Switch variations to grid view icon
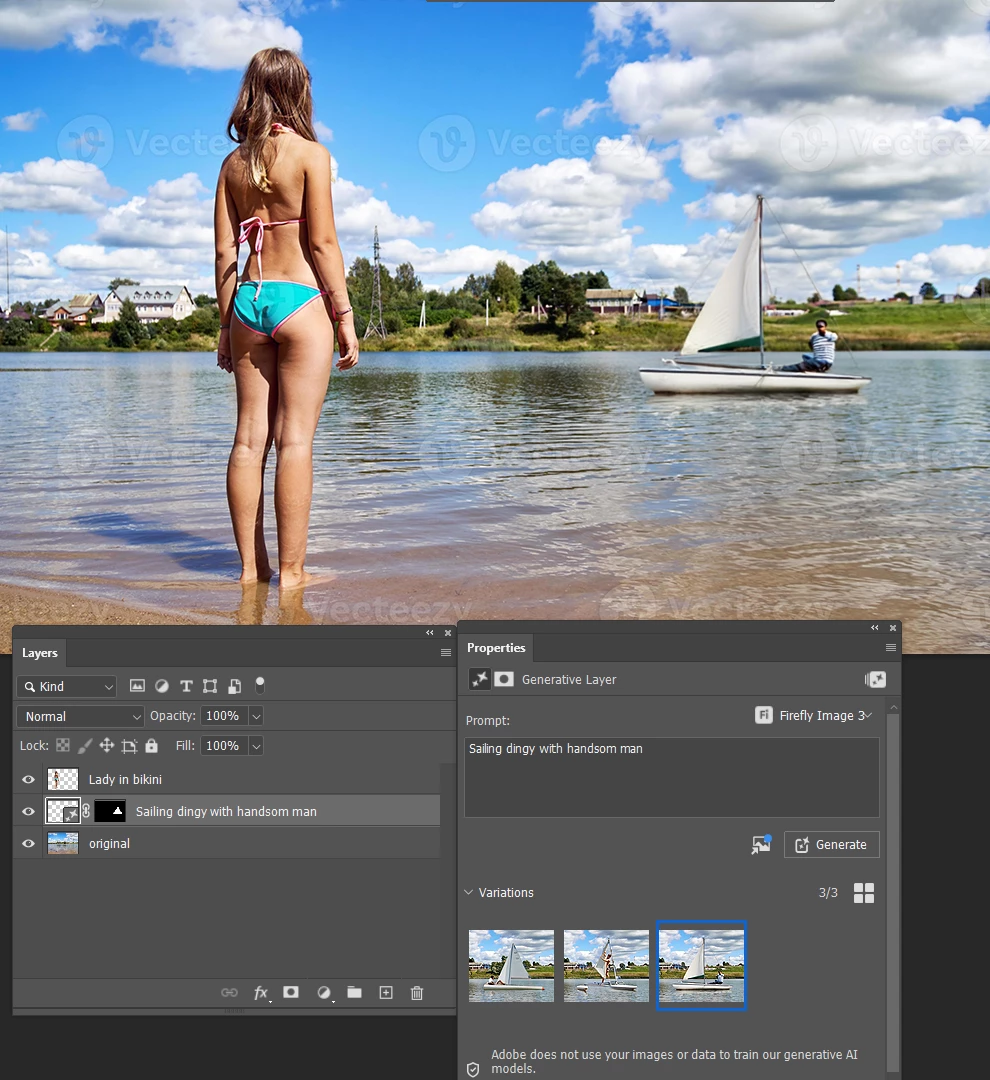 864,893
